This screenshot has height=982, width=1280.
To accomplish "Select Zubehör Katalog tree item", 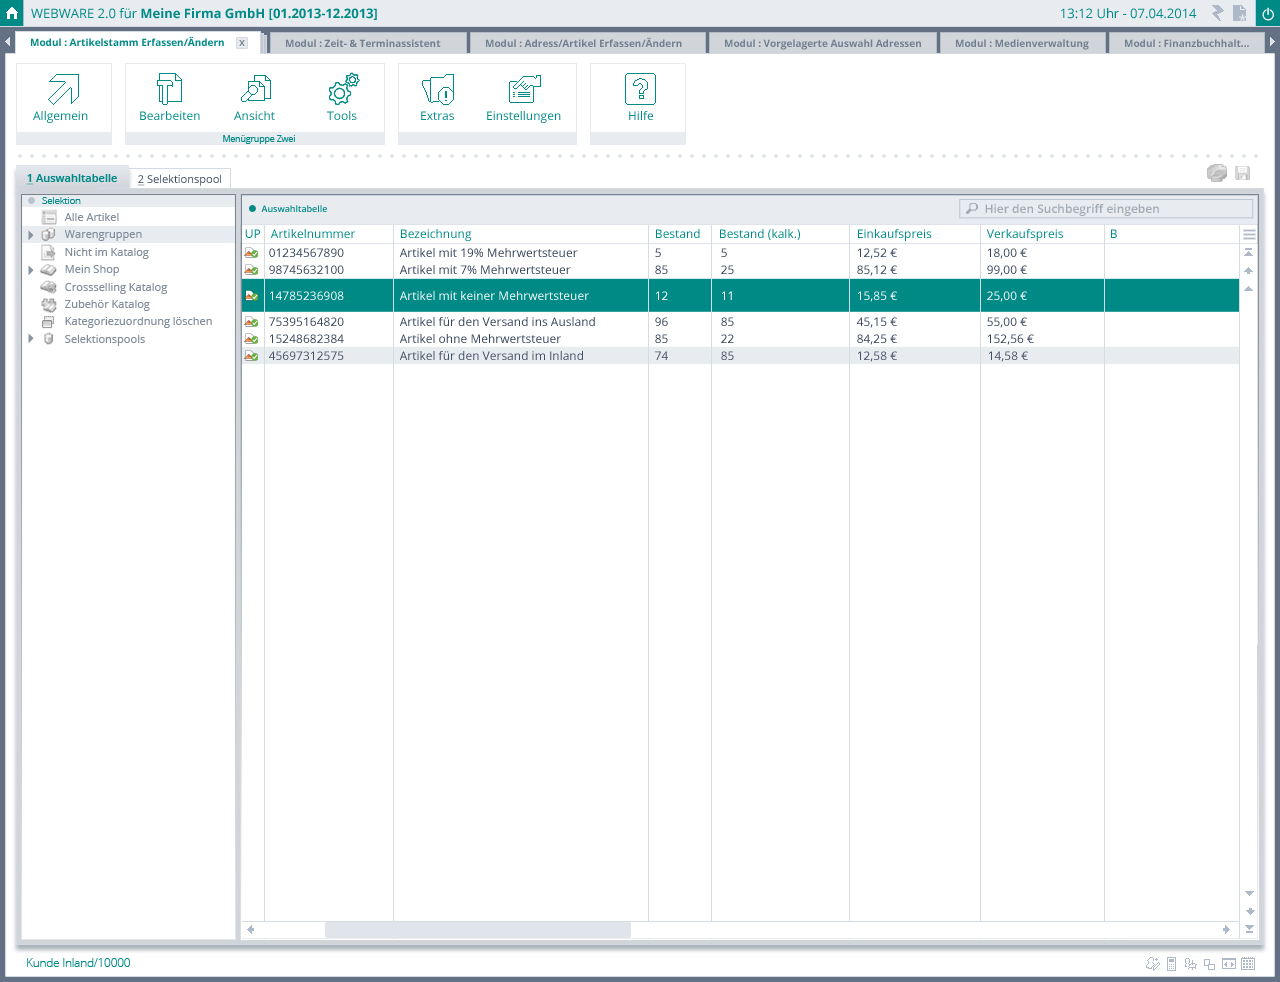I will tap(107, 304).
